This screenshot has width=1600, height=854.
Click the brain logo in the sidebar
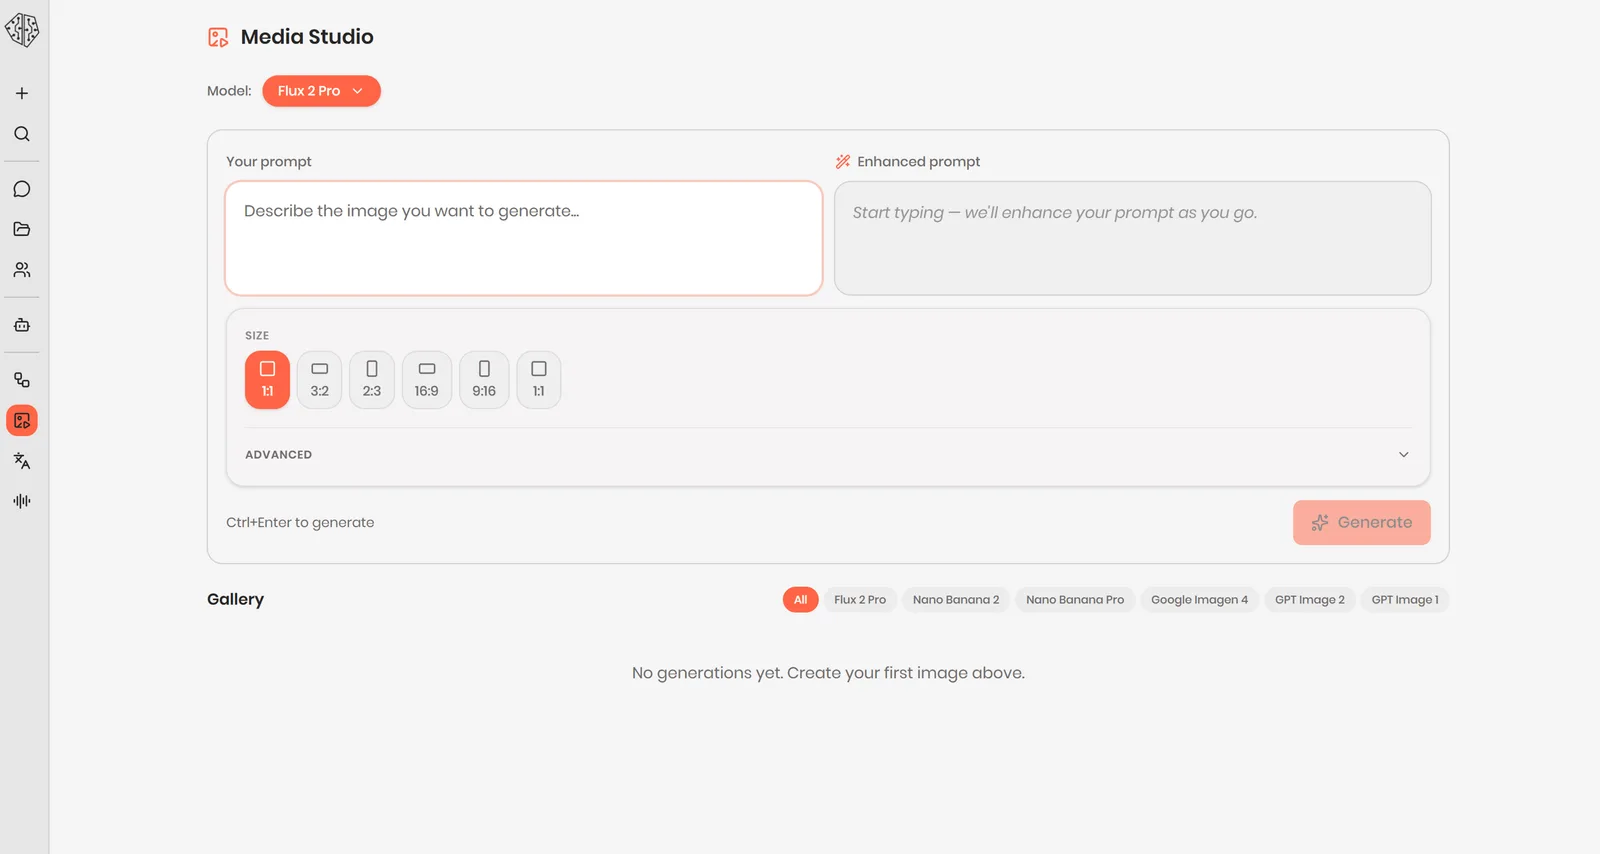22,30
